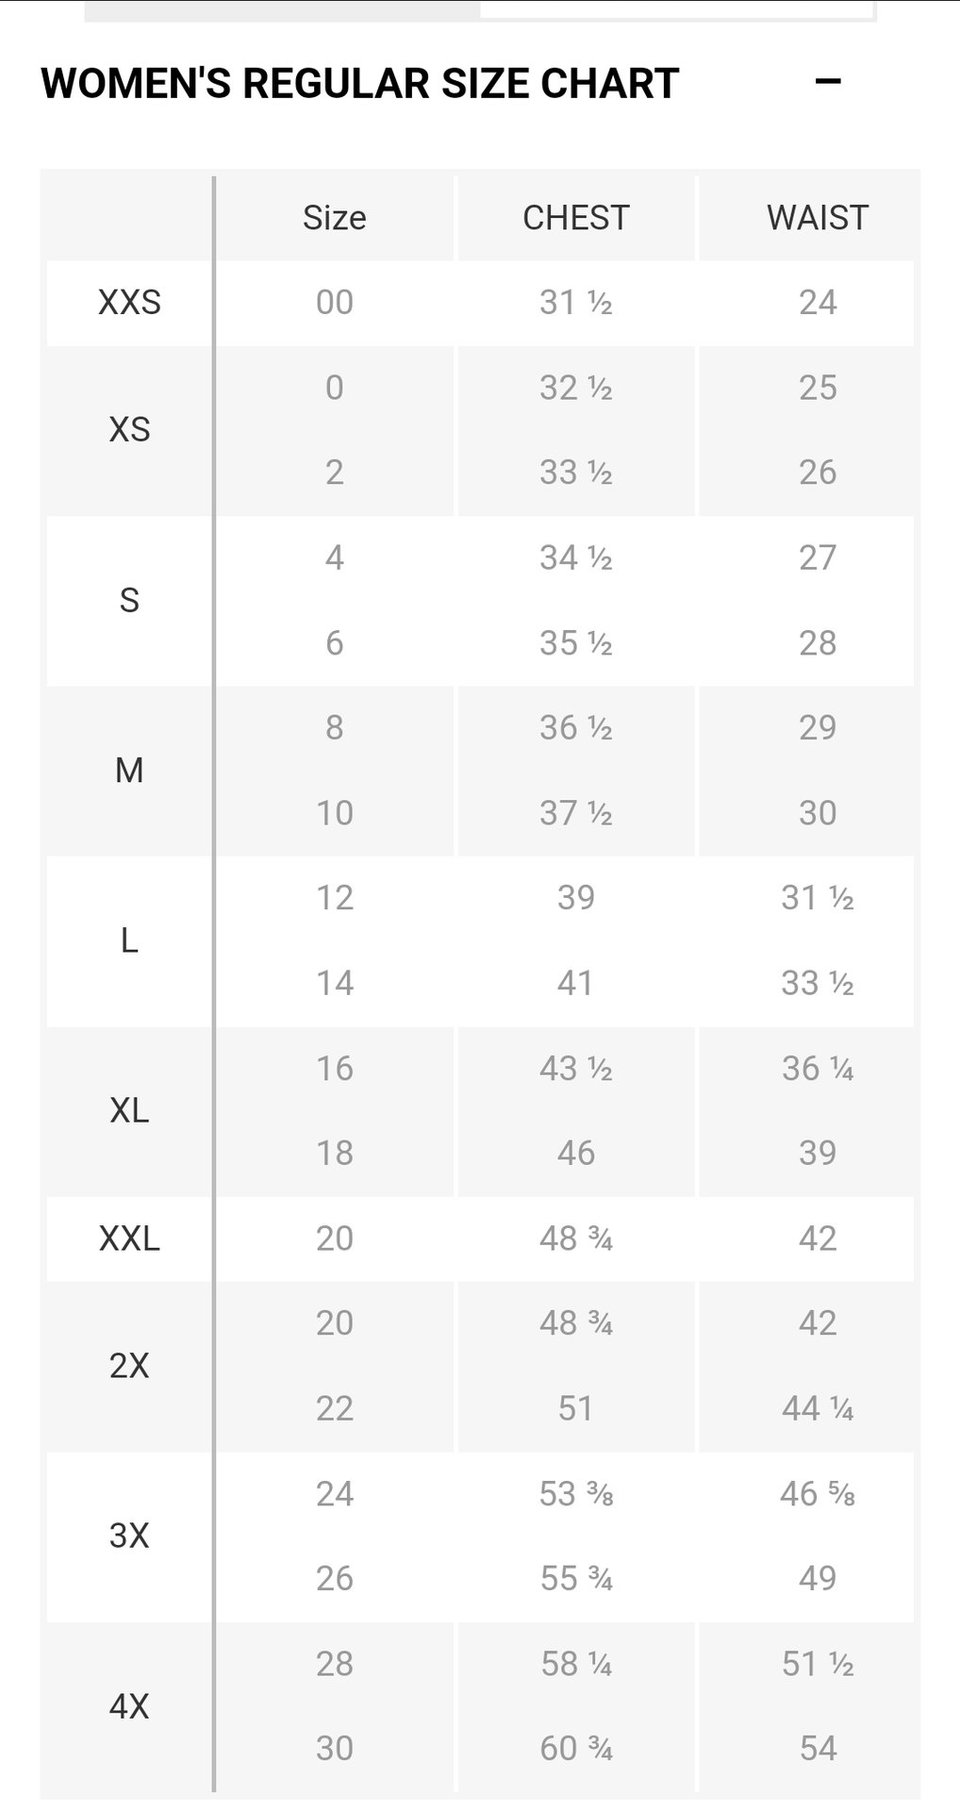Viewport: 960px width, 1811px height.
Task: Click the Women's Regular Size Chart heading
Action: [x=360, y=83]
